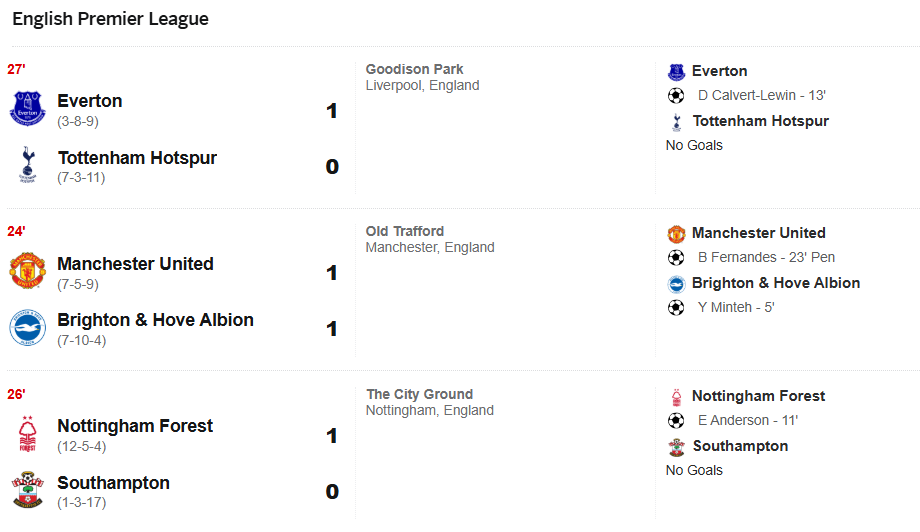Image resolution: width=920 pixels, height=532 pixels.
Task: Click the large Tottenham Hotspur crest
Action: coord(27,165)
